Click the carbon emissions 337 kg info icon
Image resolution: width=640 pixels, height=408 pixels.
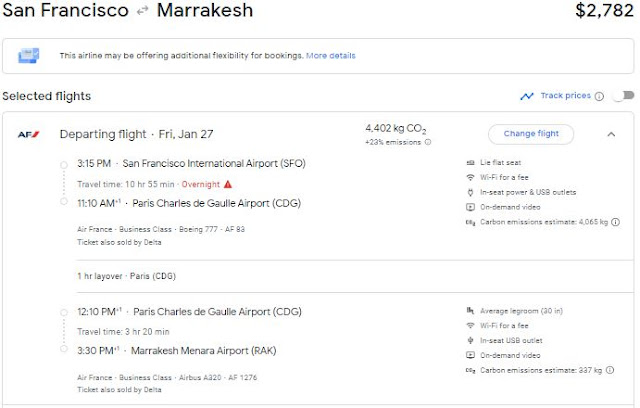click(x=623, y=370)
